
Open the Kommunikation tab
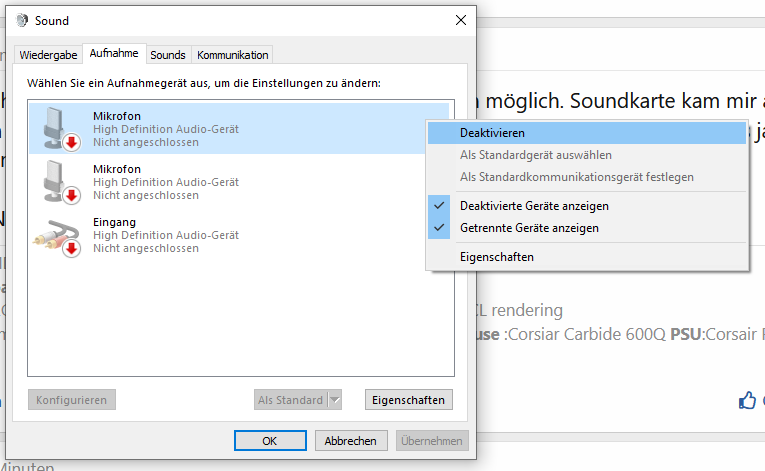232,55
